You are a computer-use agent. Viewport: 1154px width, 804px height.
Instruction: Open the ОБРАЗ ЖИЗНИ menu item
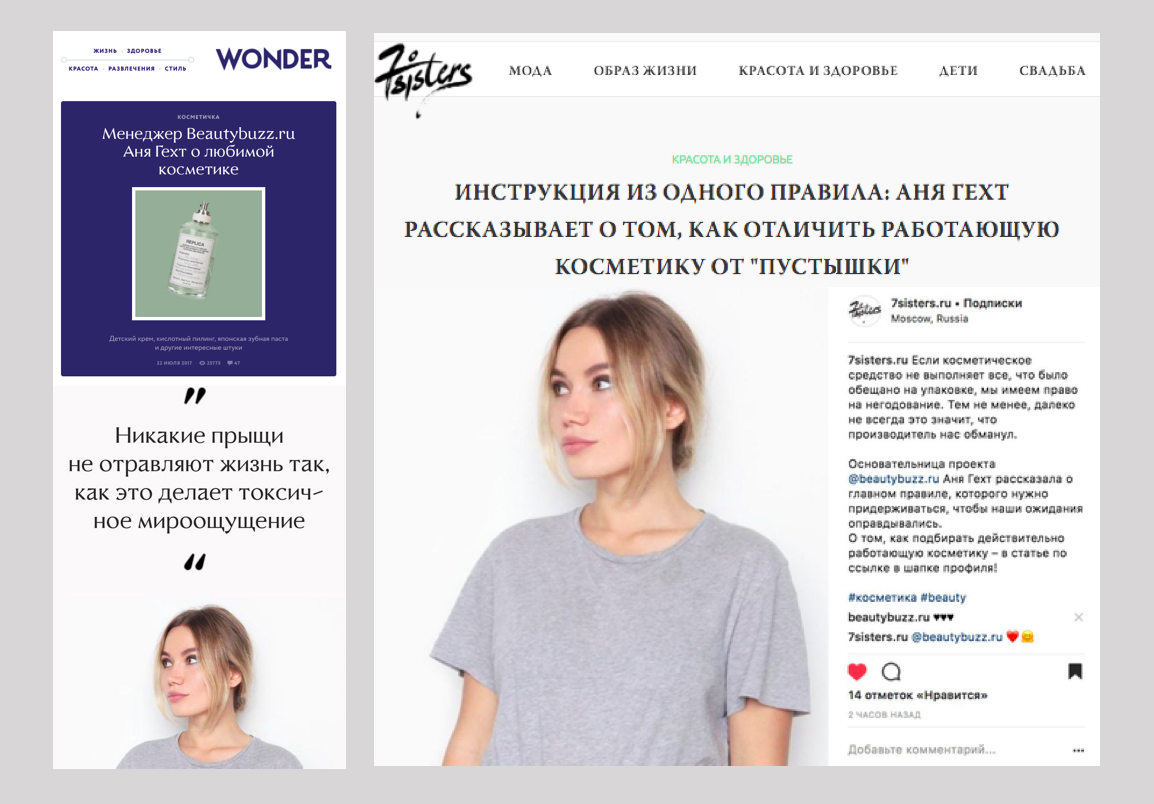[x=645, y=71]
